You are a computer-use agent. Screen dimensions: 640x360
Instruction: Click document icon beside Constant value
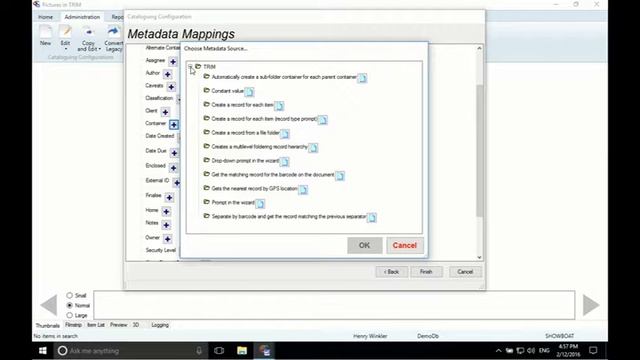(x=249, y=92)
